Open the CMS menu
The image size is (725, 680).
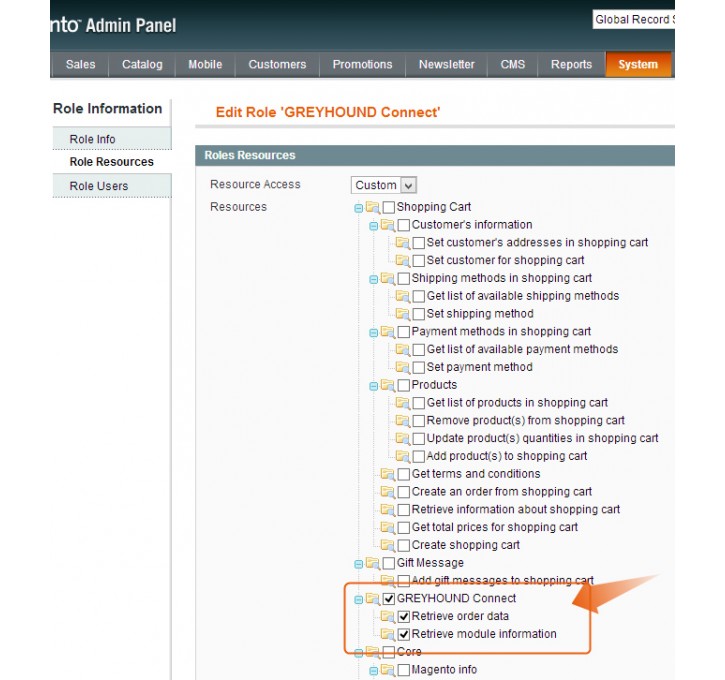tap(513, 65)
